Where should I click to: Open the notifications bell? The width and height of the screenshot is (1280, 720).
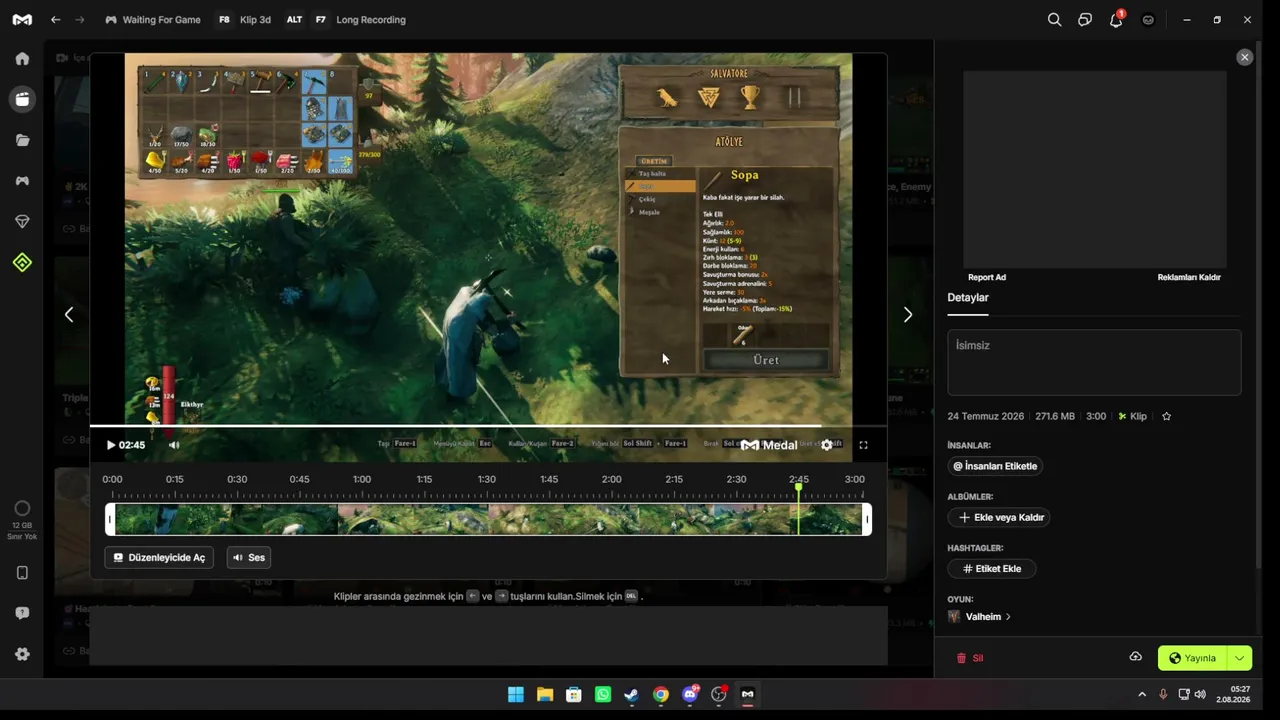coord(1116,20)
